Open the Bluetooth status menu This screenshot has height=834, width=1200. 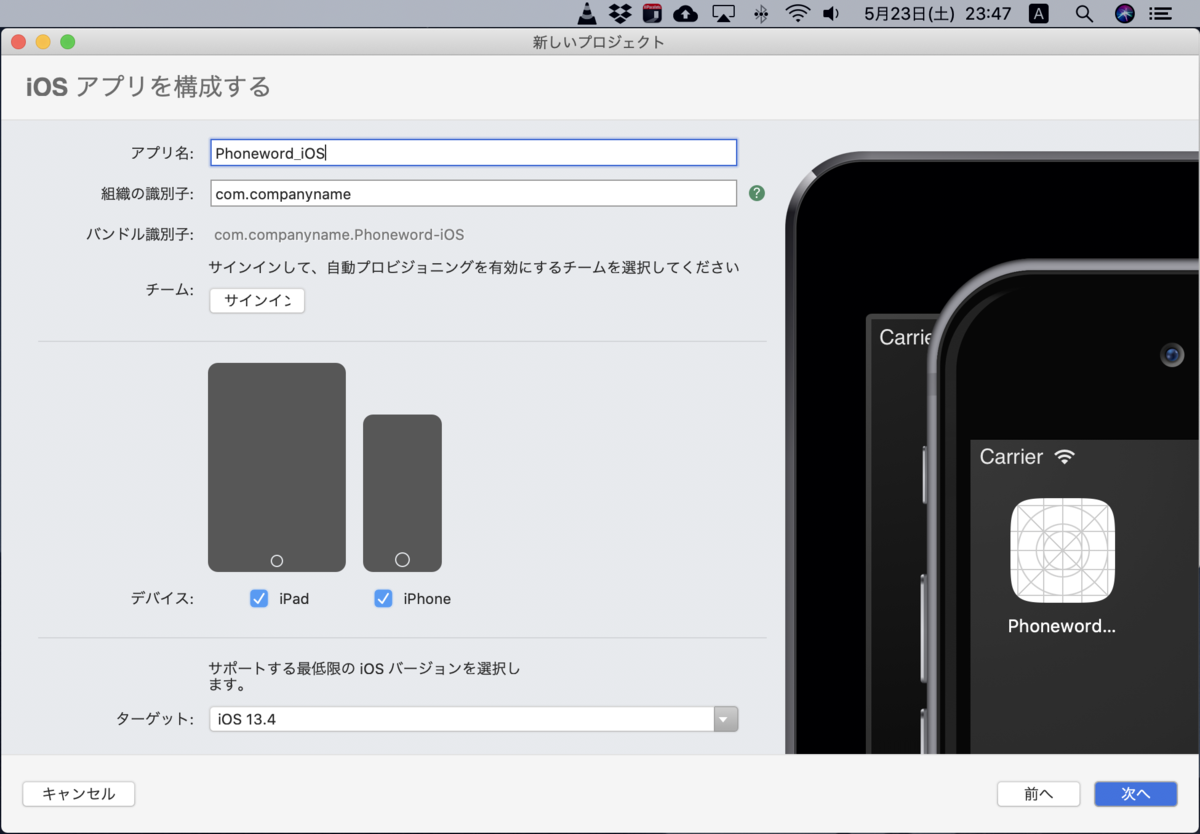coord(760,14)
